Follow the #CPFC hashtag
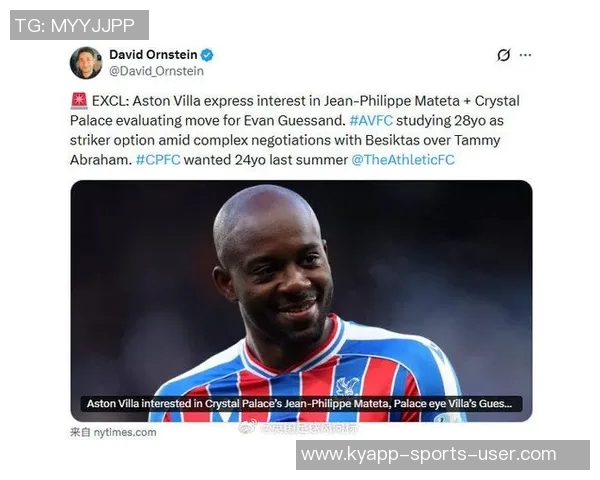The height and width of the screenshot is (480, 600). coord(158,160)
